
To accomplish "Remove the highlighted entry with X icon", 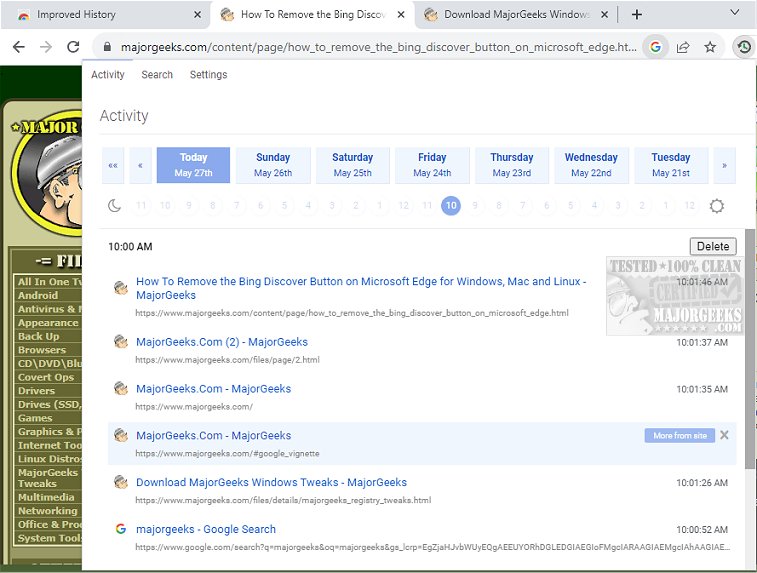I will pyautogui.click(x=725, y=435).
